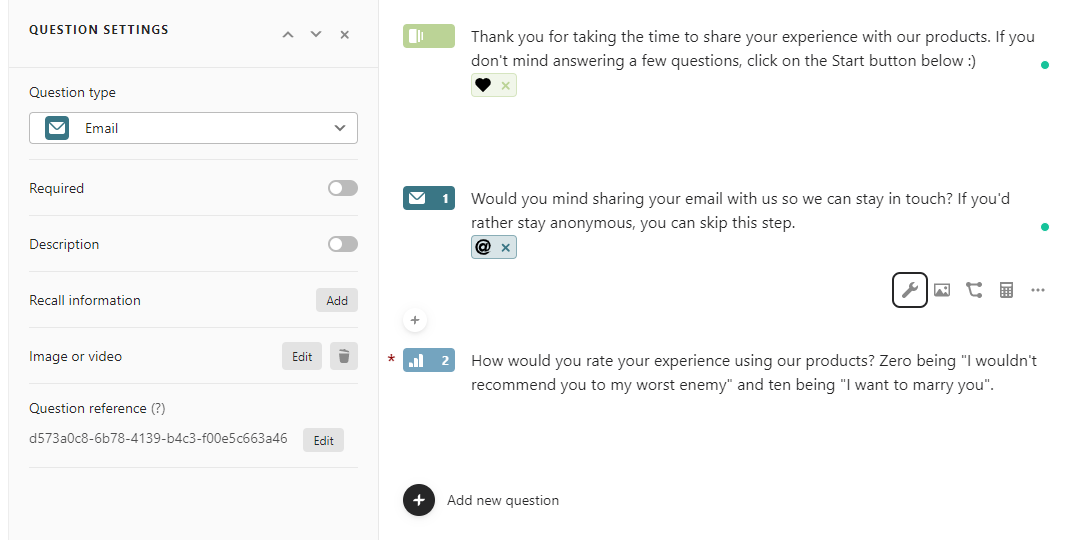
Task: Go to previous question with up chevron
Action: coord(288,35)
